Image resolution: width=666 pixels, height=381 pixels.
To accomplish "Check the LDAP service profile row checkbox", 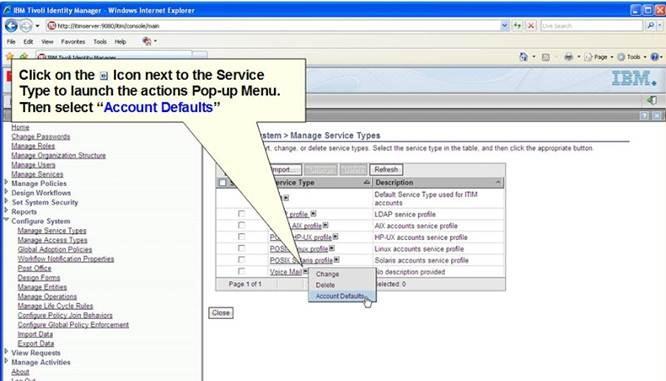I will tap(241, 214).
